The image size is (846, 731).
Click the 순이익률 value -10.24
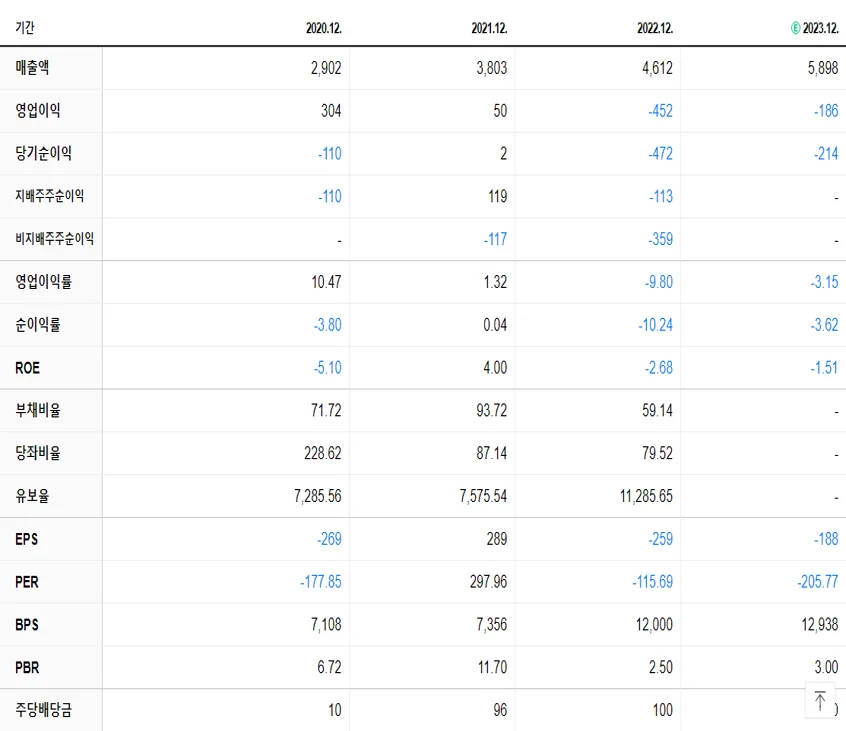pos(656,325)
